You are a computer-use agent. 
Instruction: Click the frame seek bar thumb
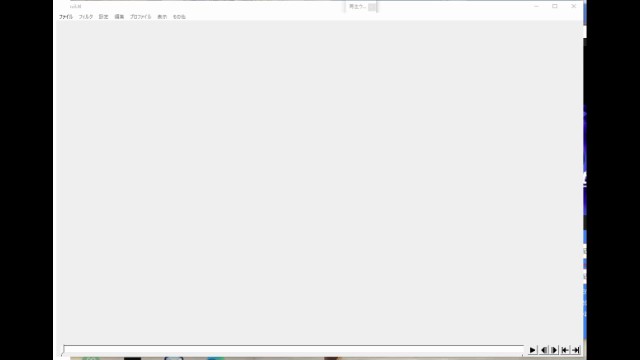click(63, 350)
